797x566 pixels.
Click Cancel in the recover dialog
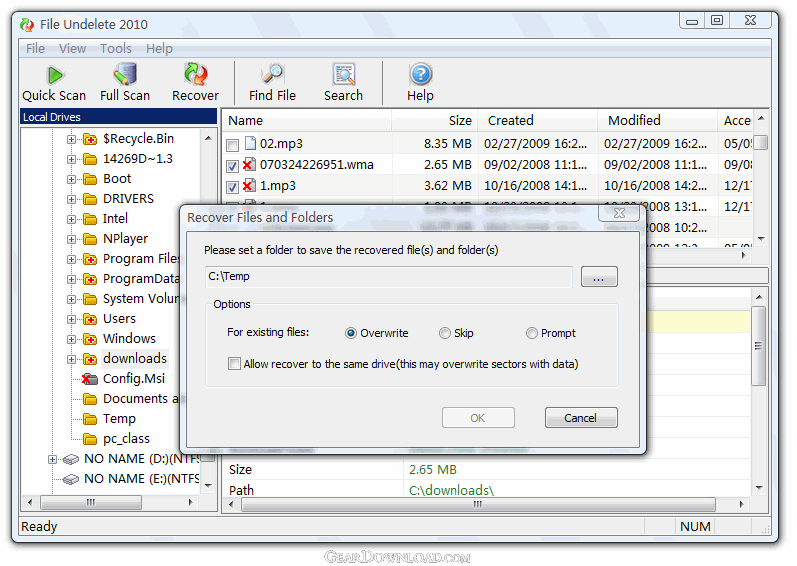coord(581,418)
